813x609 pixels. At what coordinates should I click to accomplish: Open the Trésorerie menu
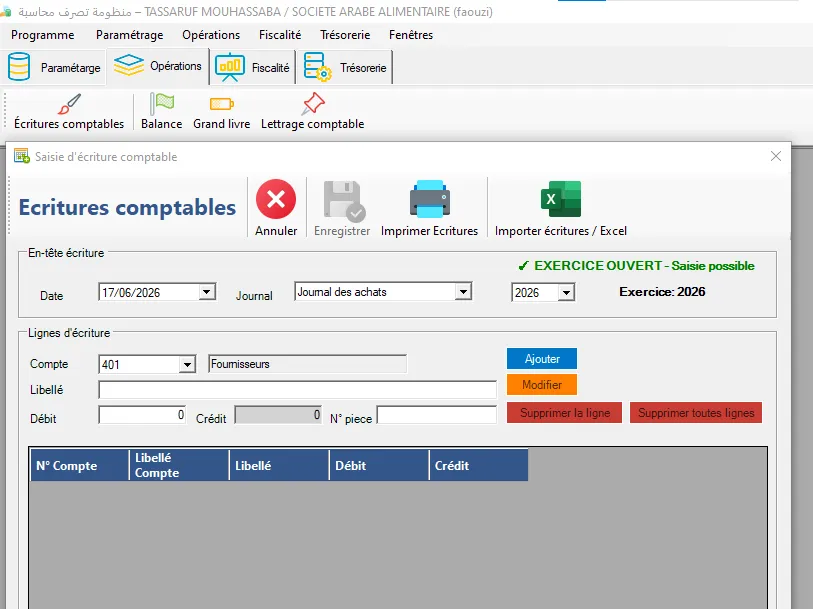coord(345,35)
